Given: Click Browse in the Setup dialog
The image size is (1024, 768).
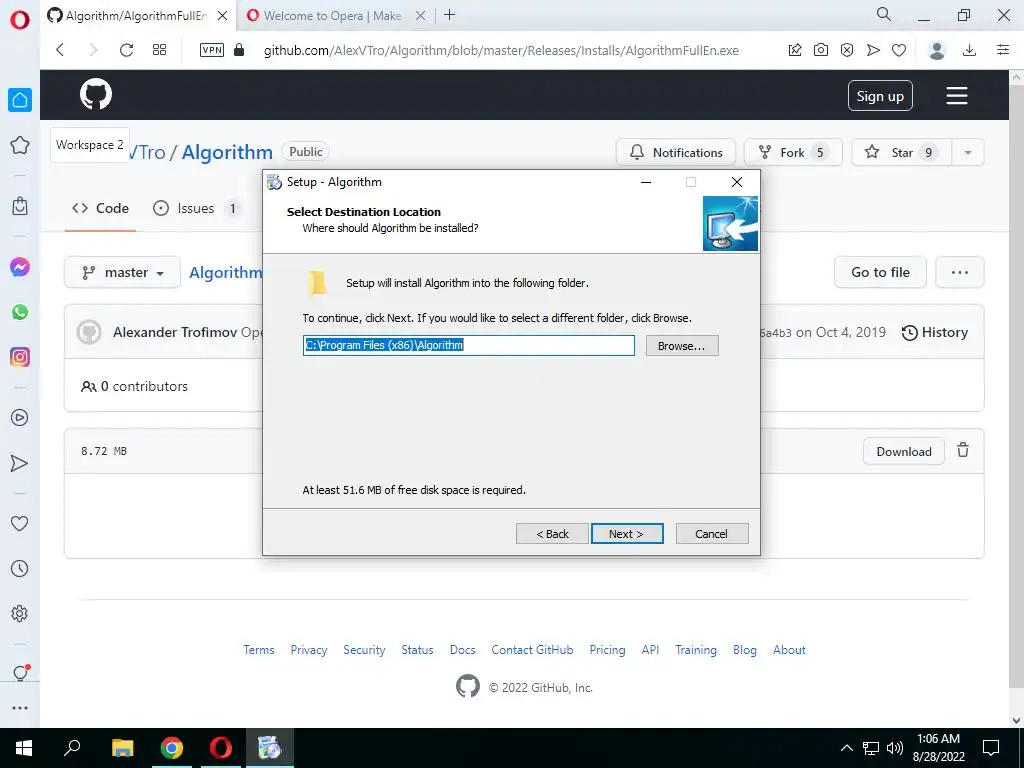Looking at the screenshot, I should click(682, 345).
